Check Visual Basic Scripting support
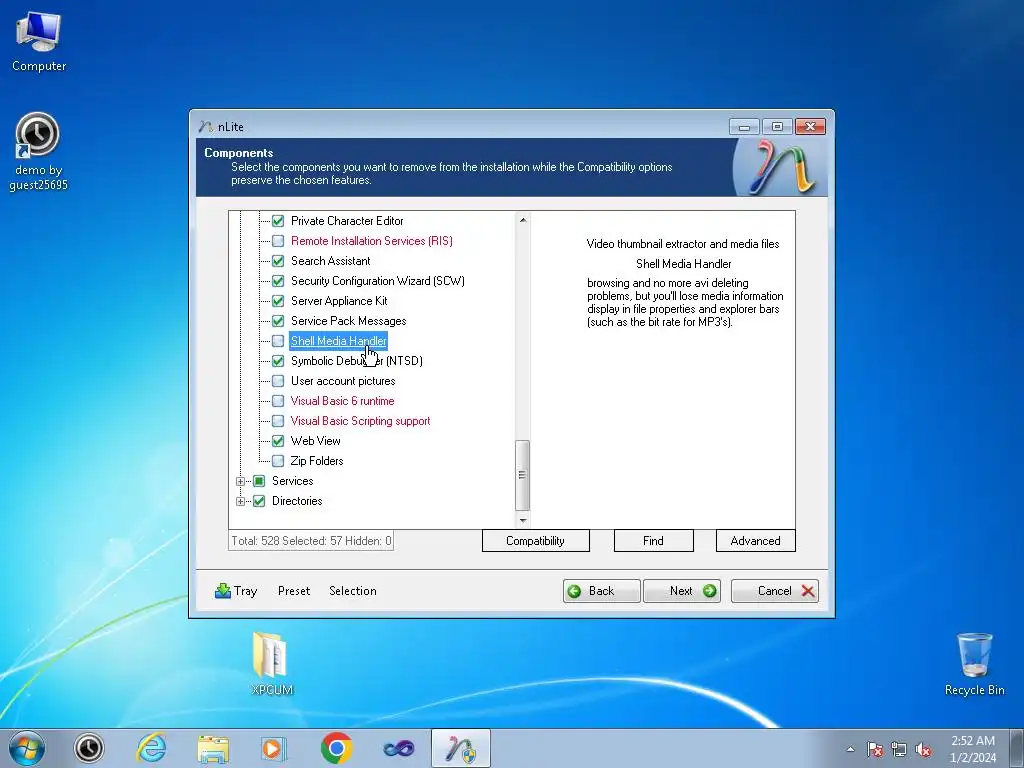 click(278, 421)
